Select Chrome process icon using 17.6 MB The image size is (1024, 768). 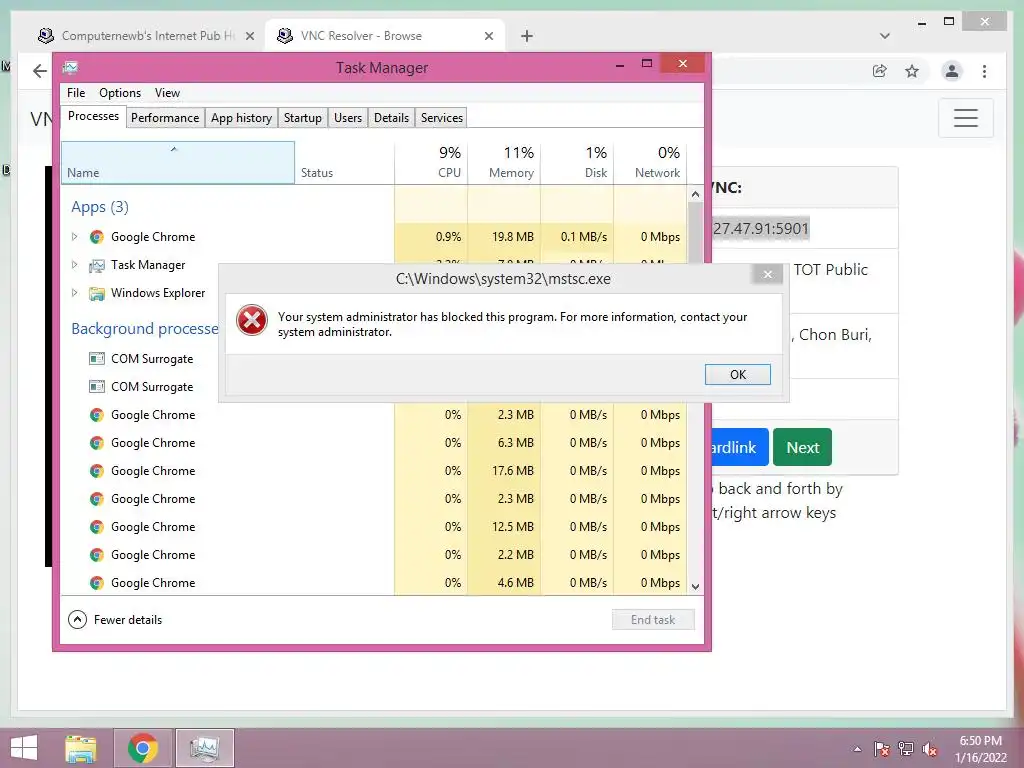click(x=97, y=471)
